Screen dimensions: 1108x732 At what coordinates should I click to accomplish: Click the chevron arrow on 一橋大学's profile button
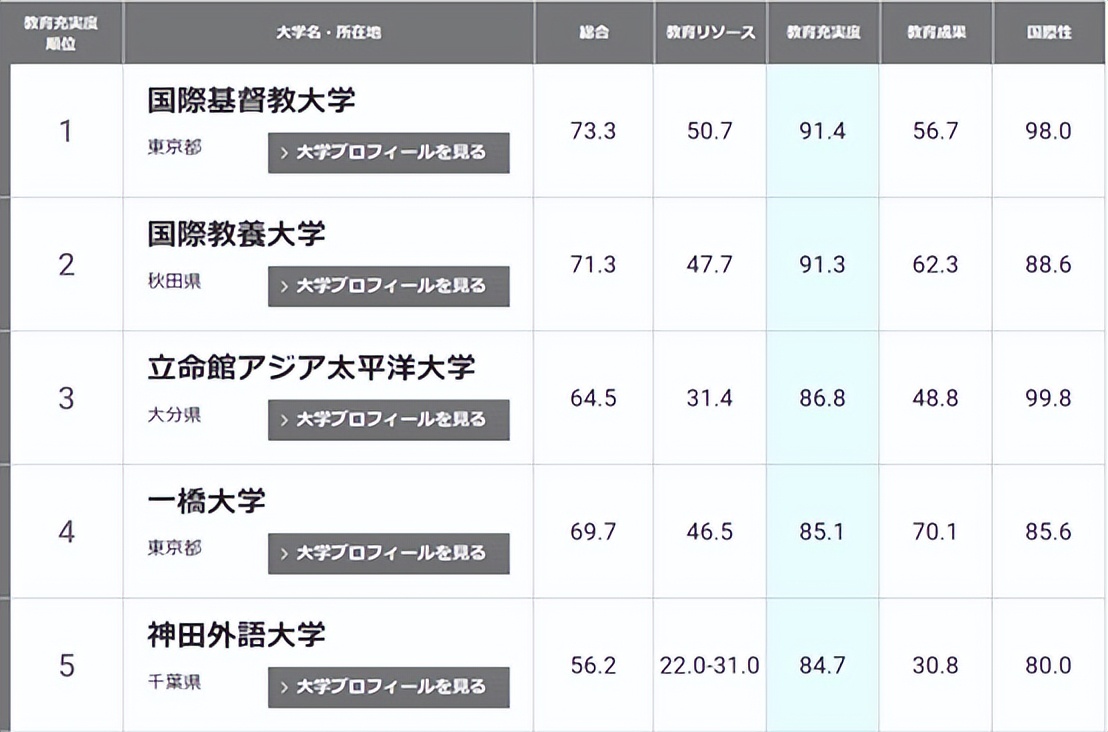(x=285, y=553)
